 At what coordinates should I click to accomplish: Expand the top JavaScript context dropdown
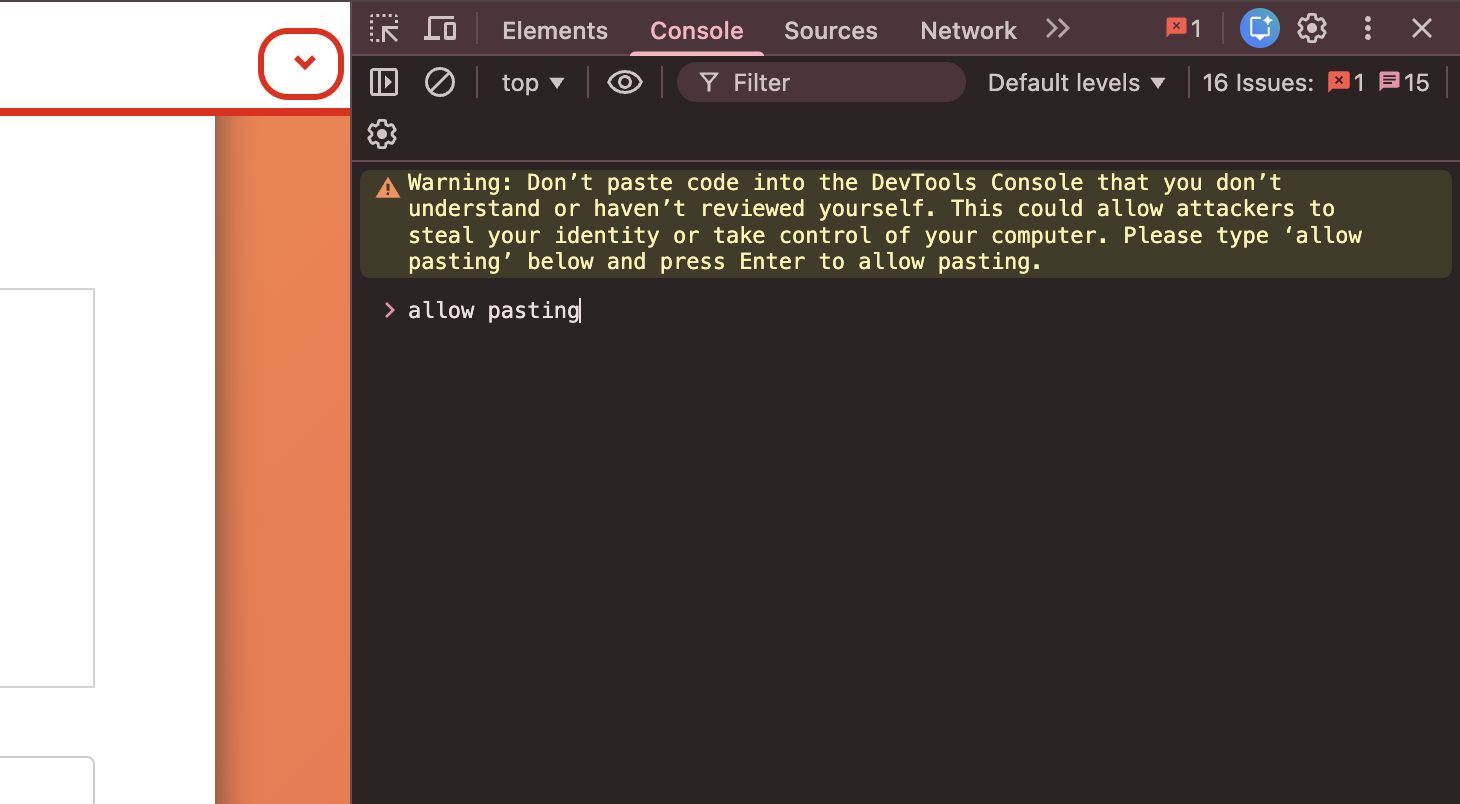coord(533,83)
